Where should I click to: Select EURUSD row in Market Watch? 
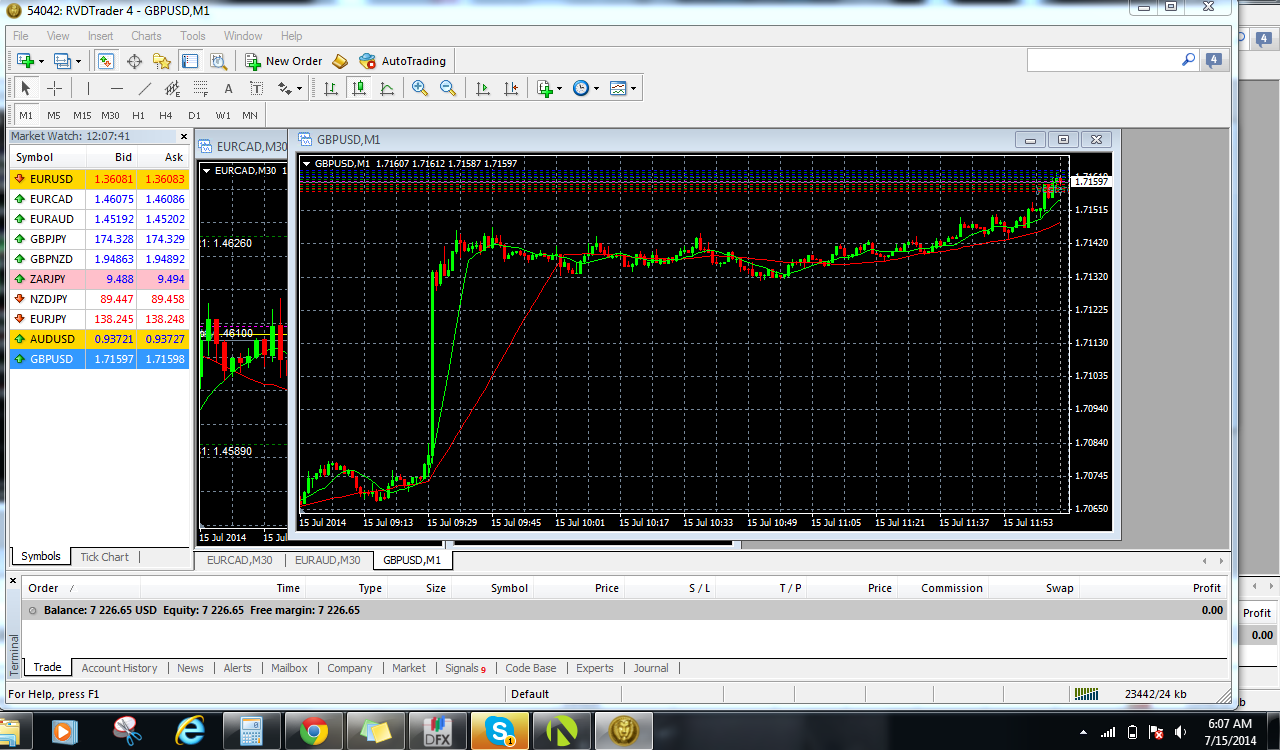pos(99,179)
